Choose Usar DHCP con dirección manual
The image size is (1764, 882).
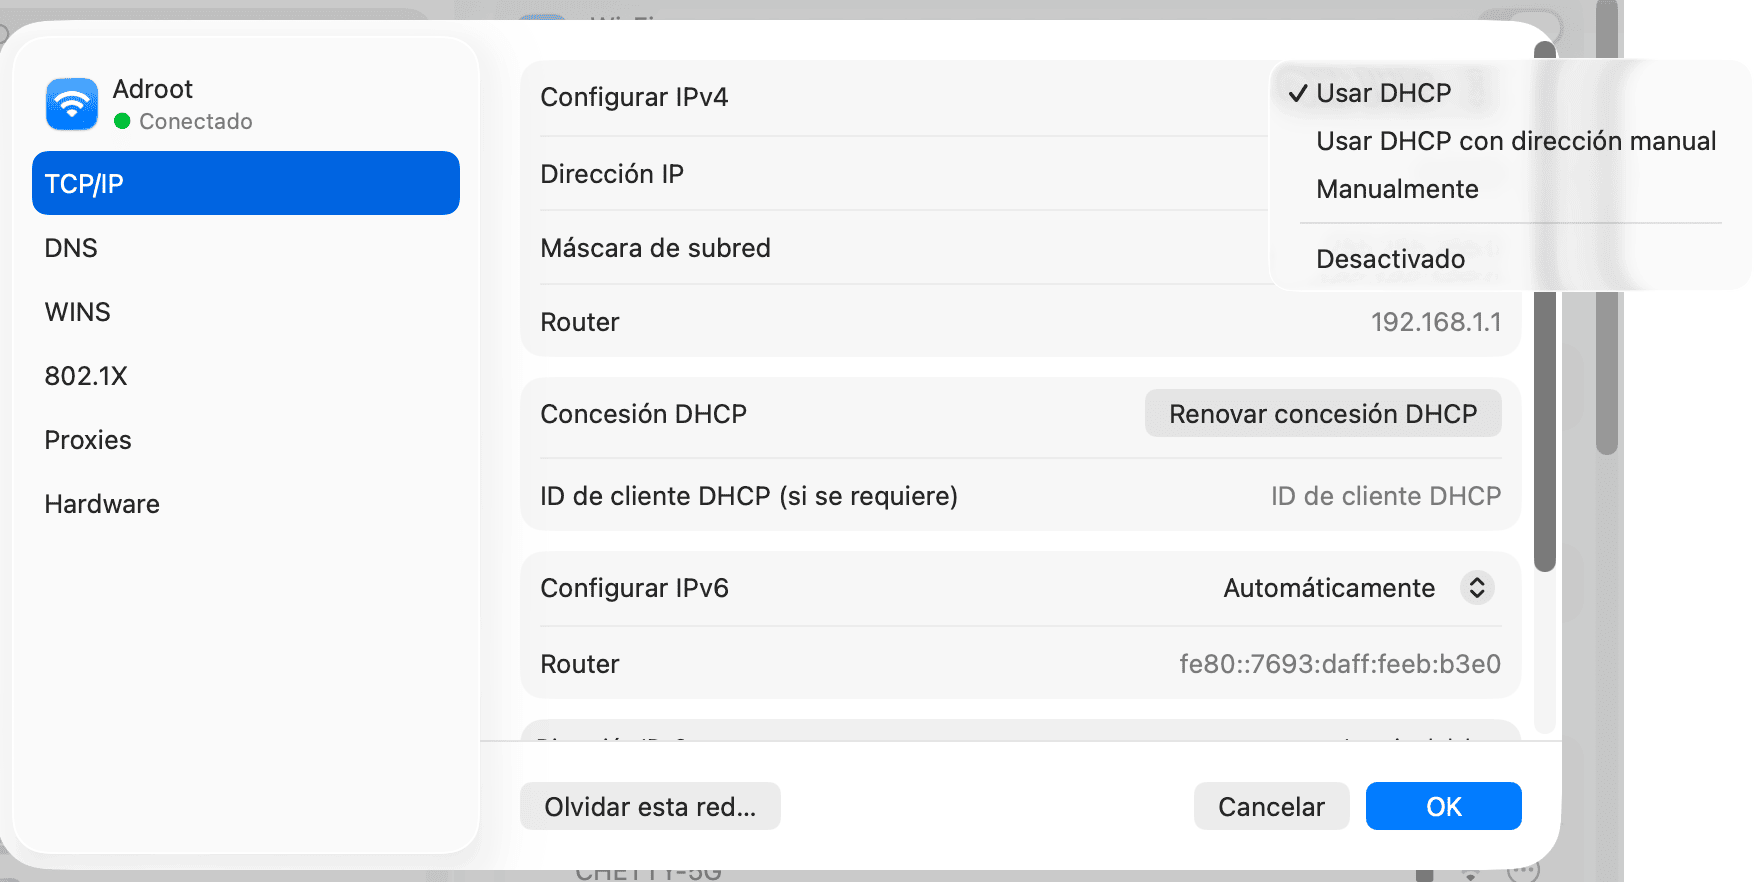point(1516,141)
